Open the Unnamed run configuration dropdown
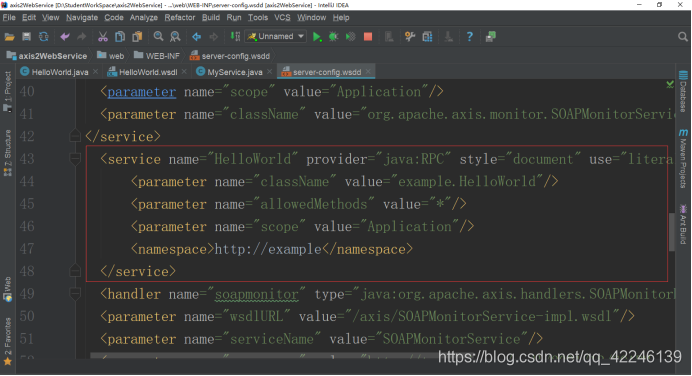 click(x=276, y=37)
